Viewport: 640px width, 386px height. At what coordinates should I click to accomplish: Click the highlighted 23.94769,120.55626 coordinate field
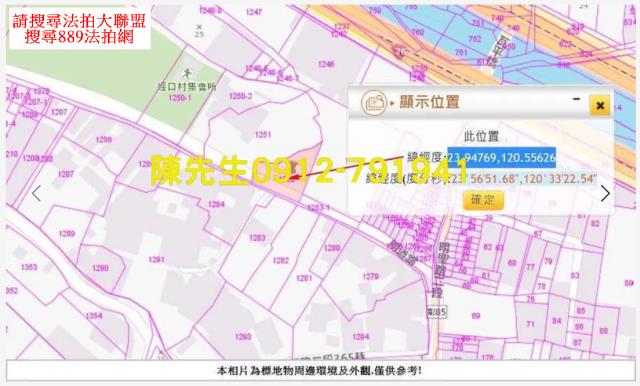502,158
